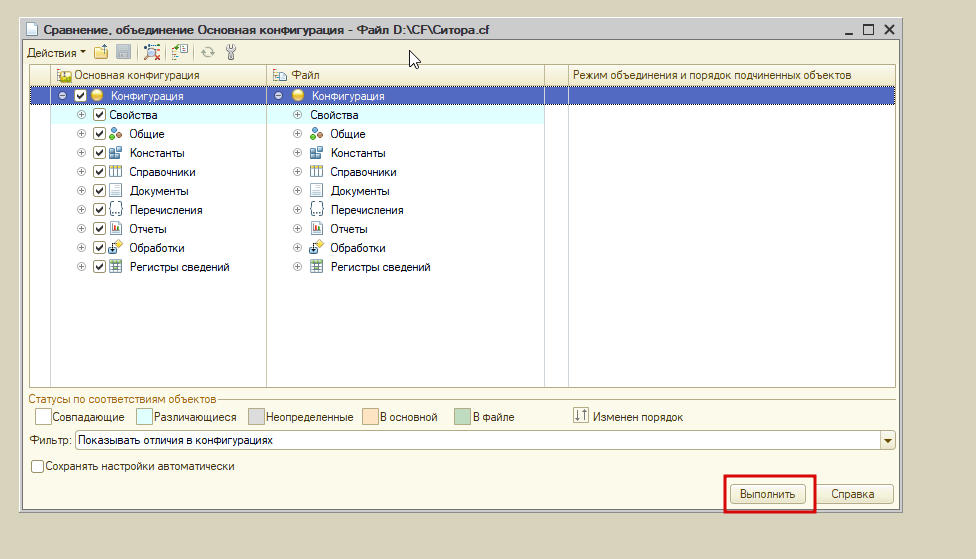Screen dimensions: 976x559
Task: Click Константы icon in the Файл column
Action: pos(316,153)
